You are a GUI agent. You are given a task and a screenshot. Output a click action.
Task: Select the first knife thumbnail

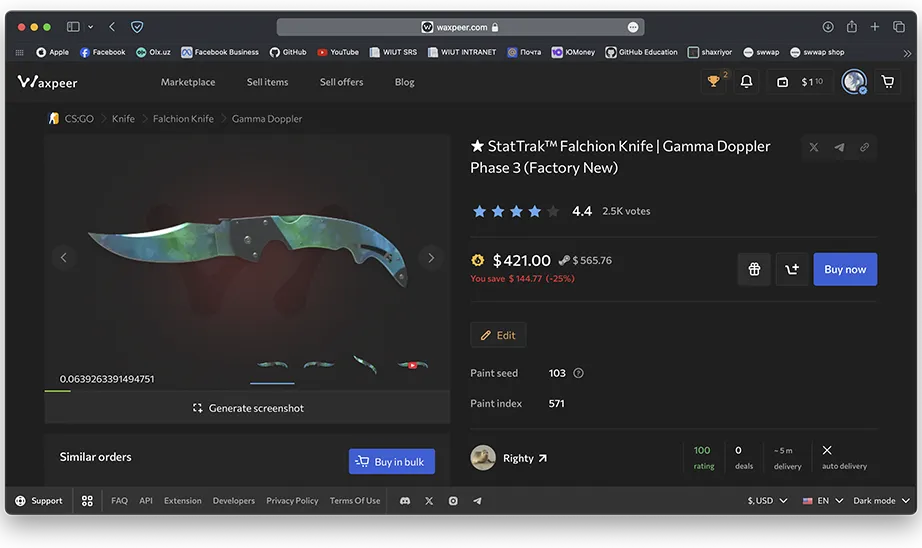(272, 365)
